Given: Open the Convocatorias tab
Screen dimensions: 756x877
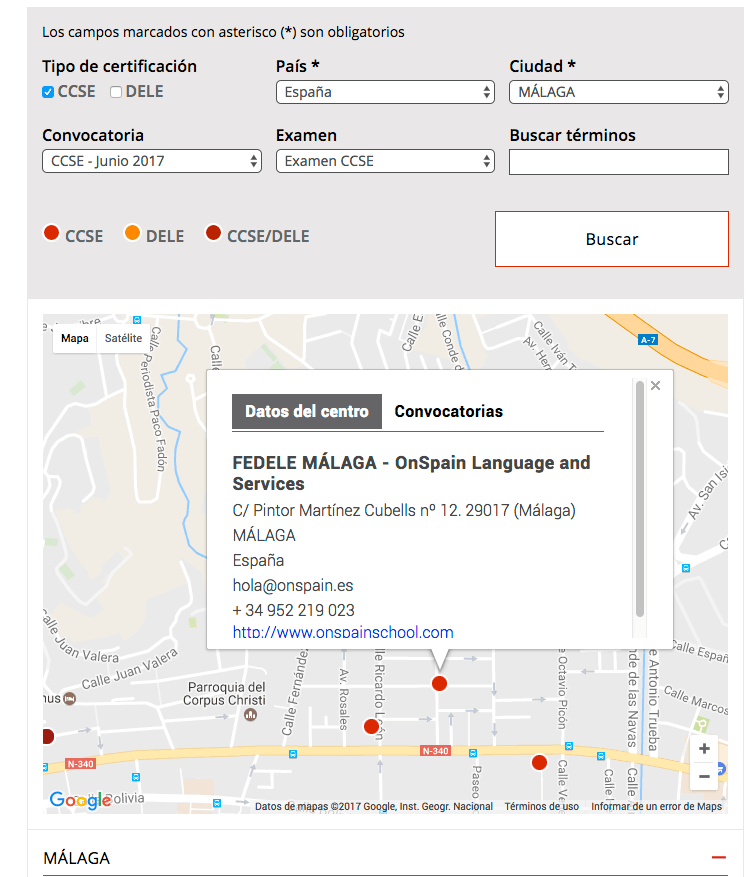Looking at the screenshot, I should (448, 412).
